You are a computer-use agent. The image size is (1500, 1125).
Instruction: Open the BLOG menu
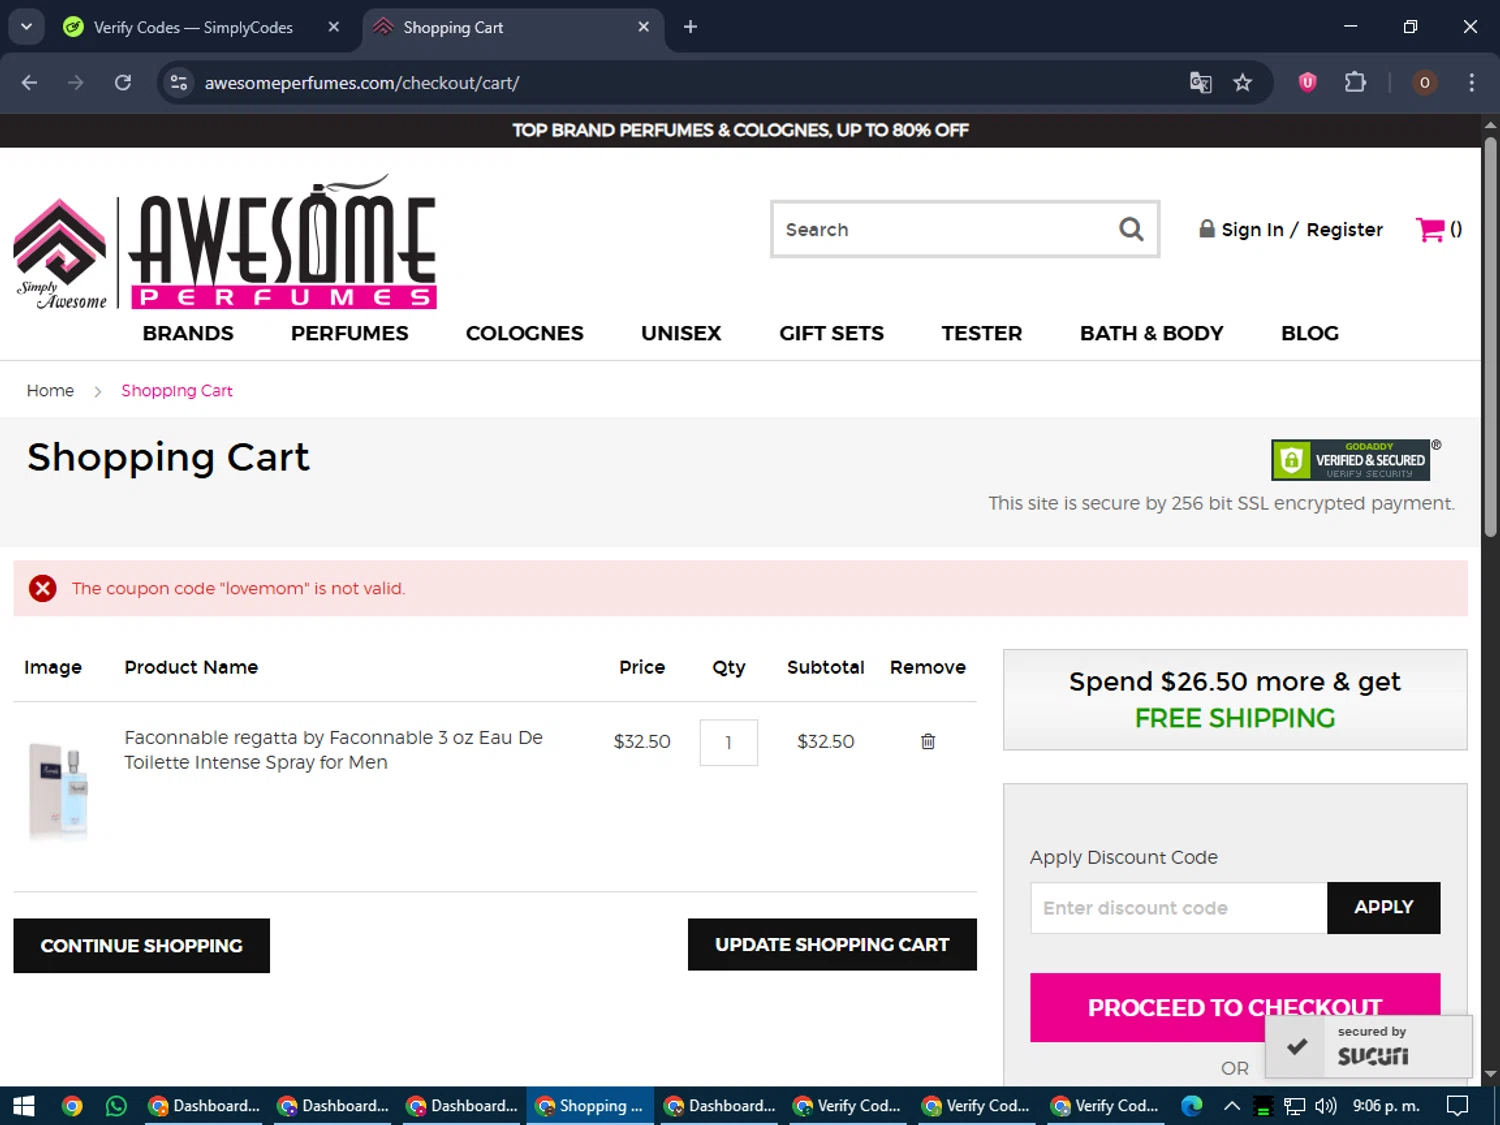1309,333
